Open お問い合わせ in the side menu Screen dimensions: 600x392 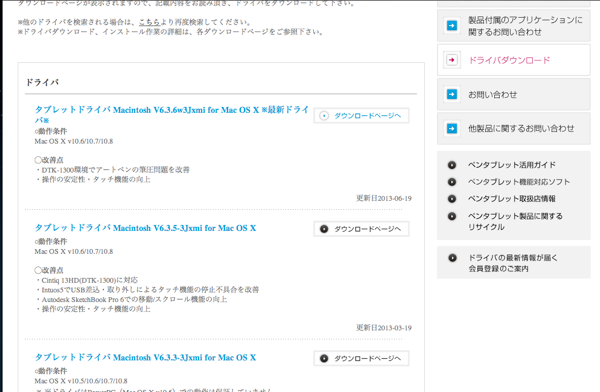pos(514,94)
